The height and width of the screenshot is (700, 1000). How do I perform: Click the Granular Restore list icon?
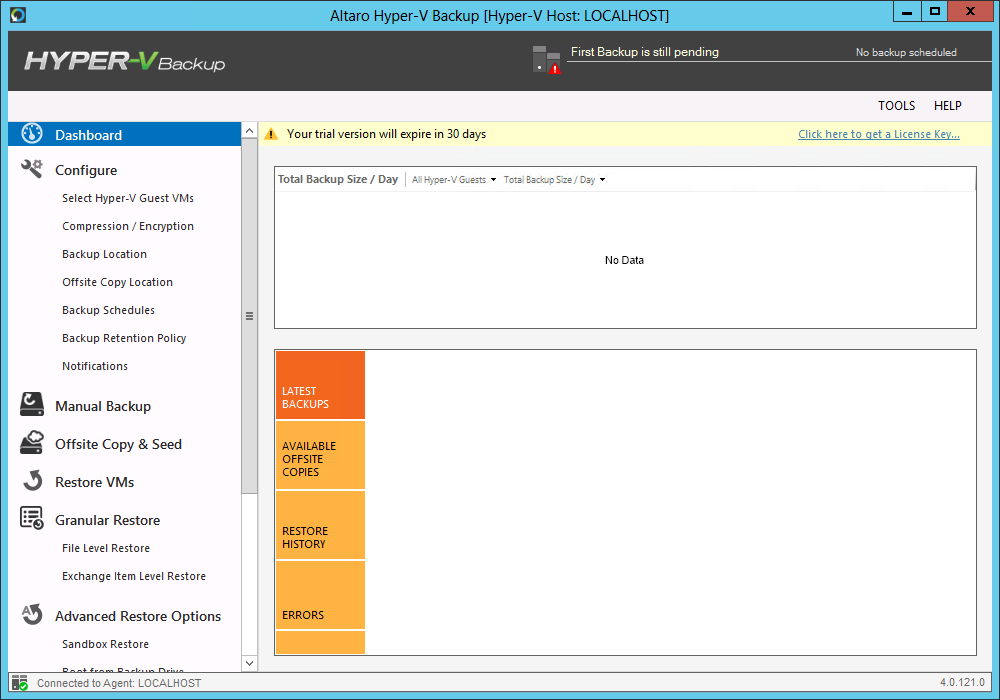(32, 518)
